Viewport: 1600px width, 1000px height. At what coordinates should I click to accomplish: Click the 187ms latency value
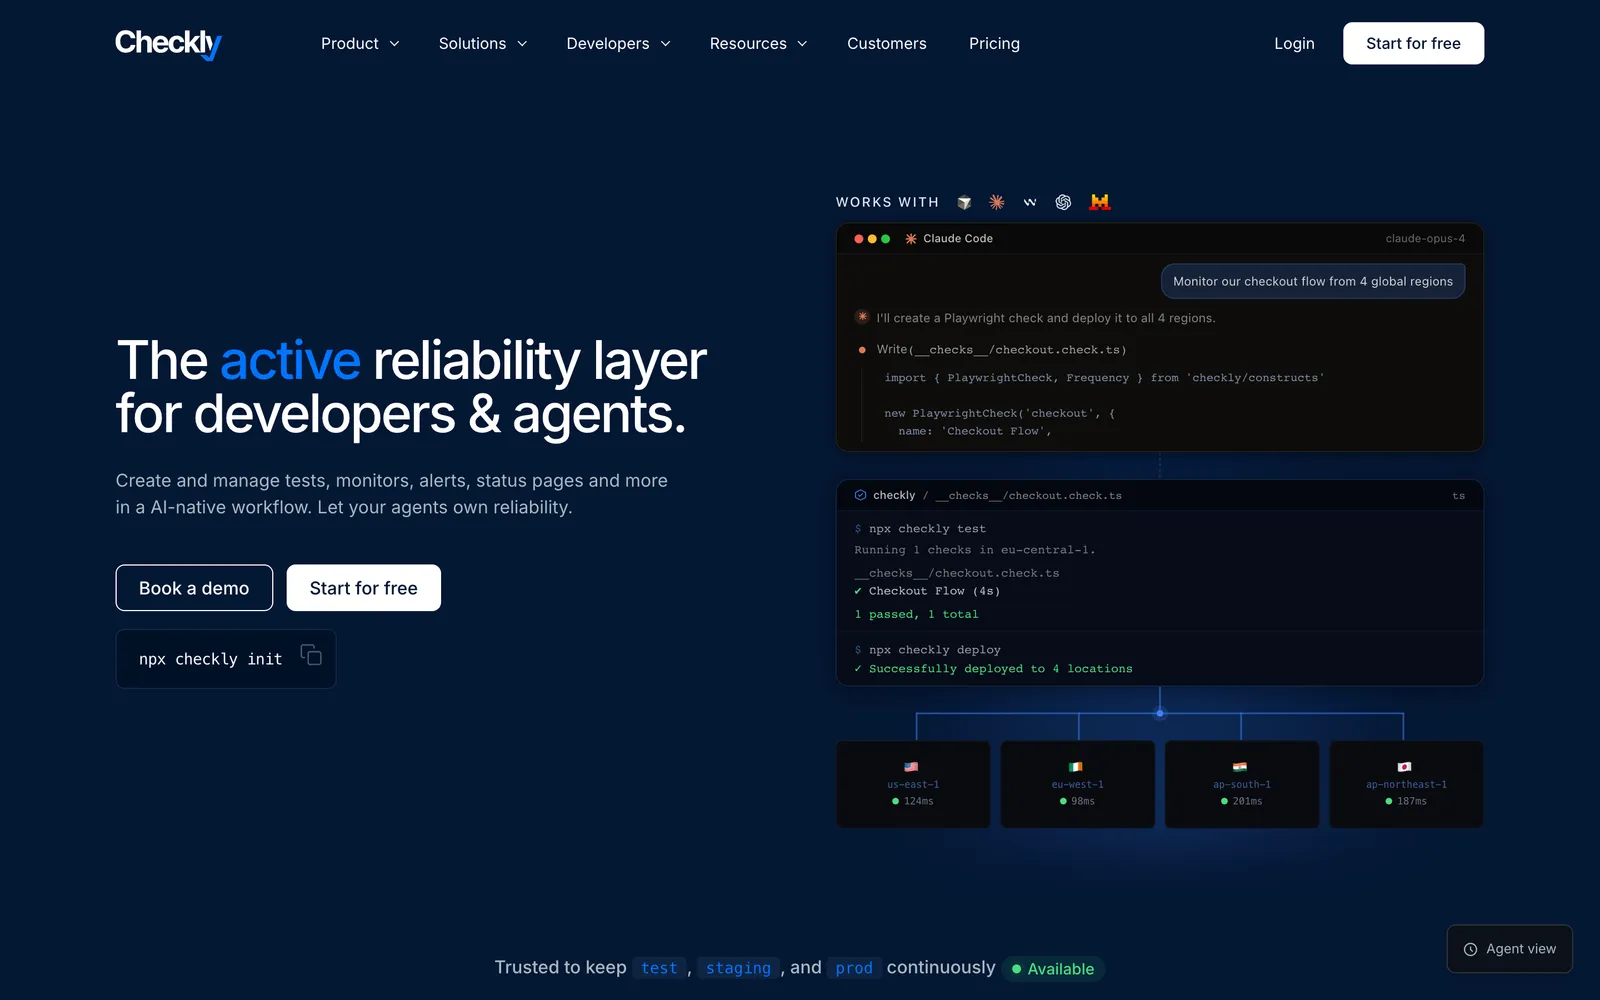(x=1412, y=801)
